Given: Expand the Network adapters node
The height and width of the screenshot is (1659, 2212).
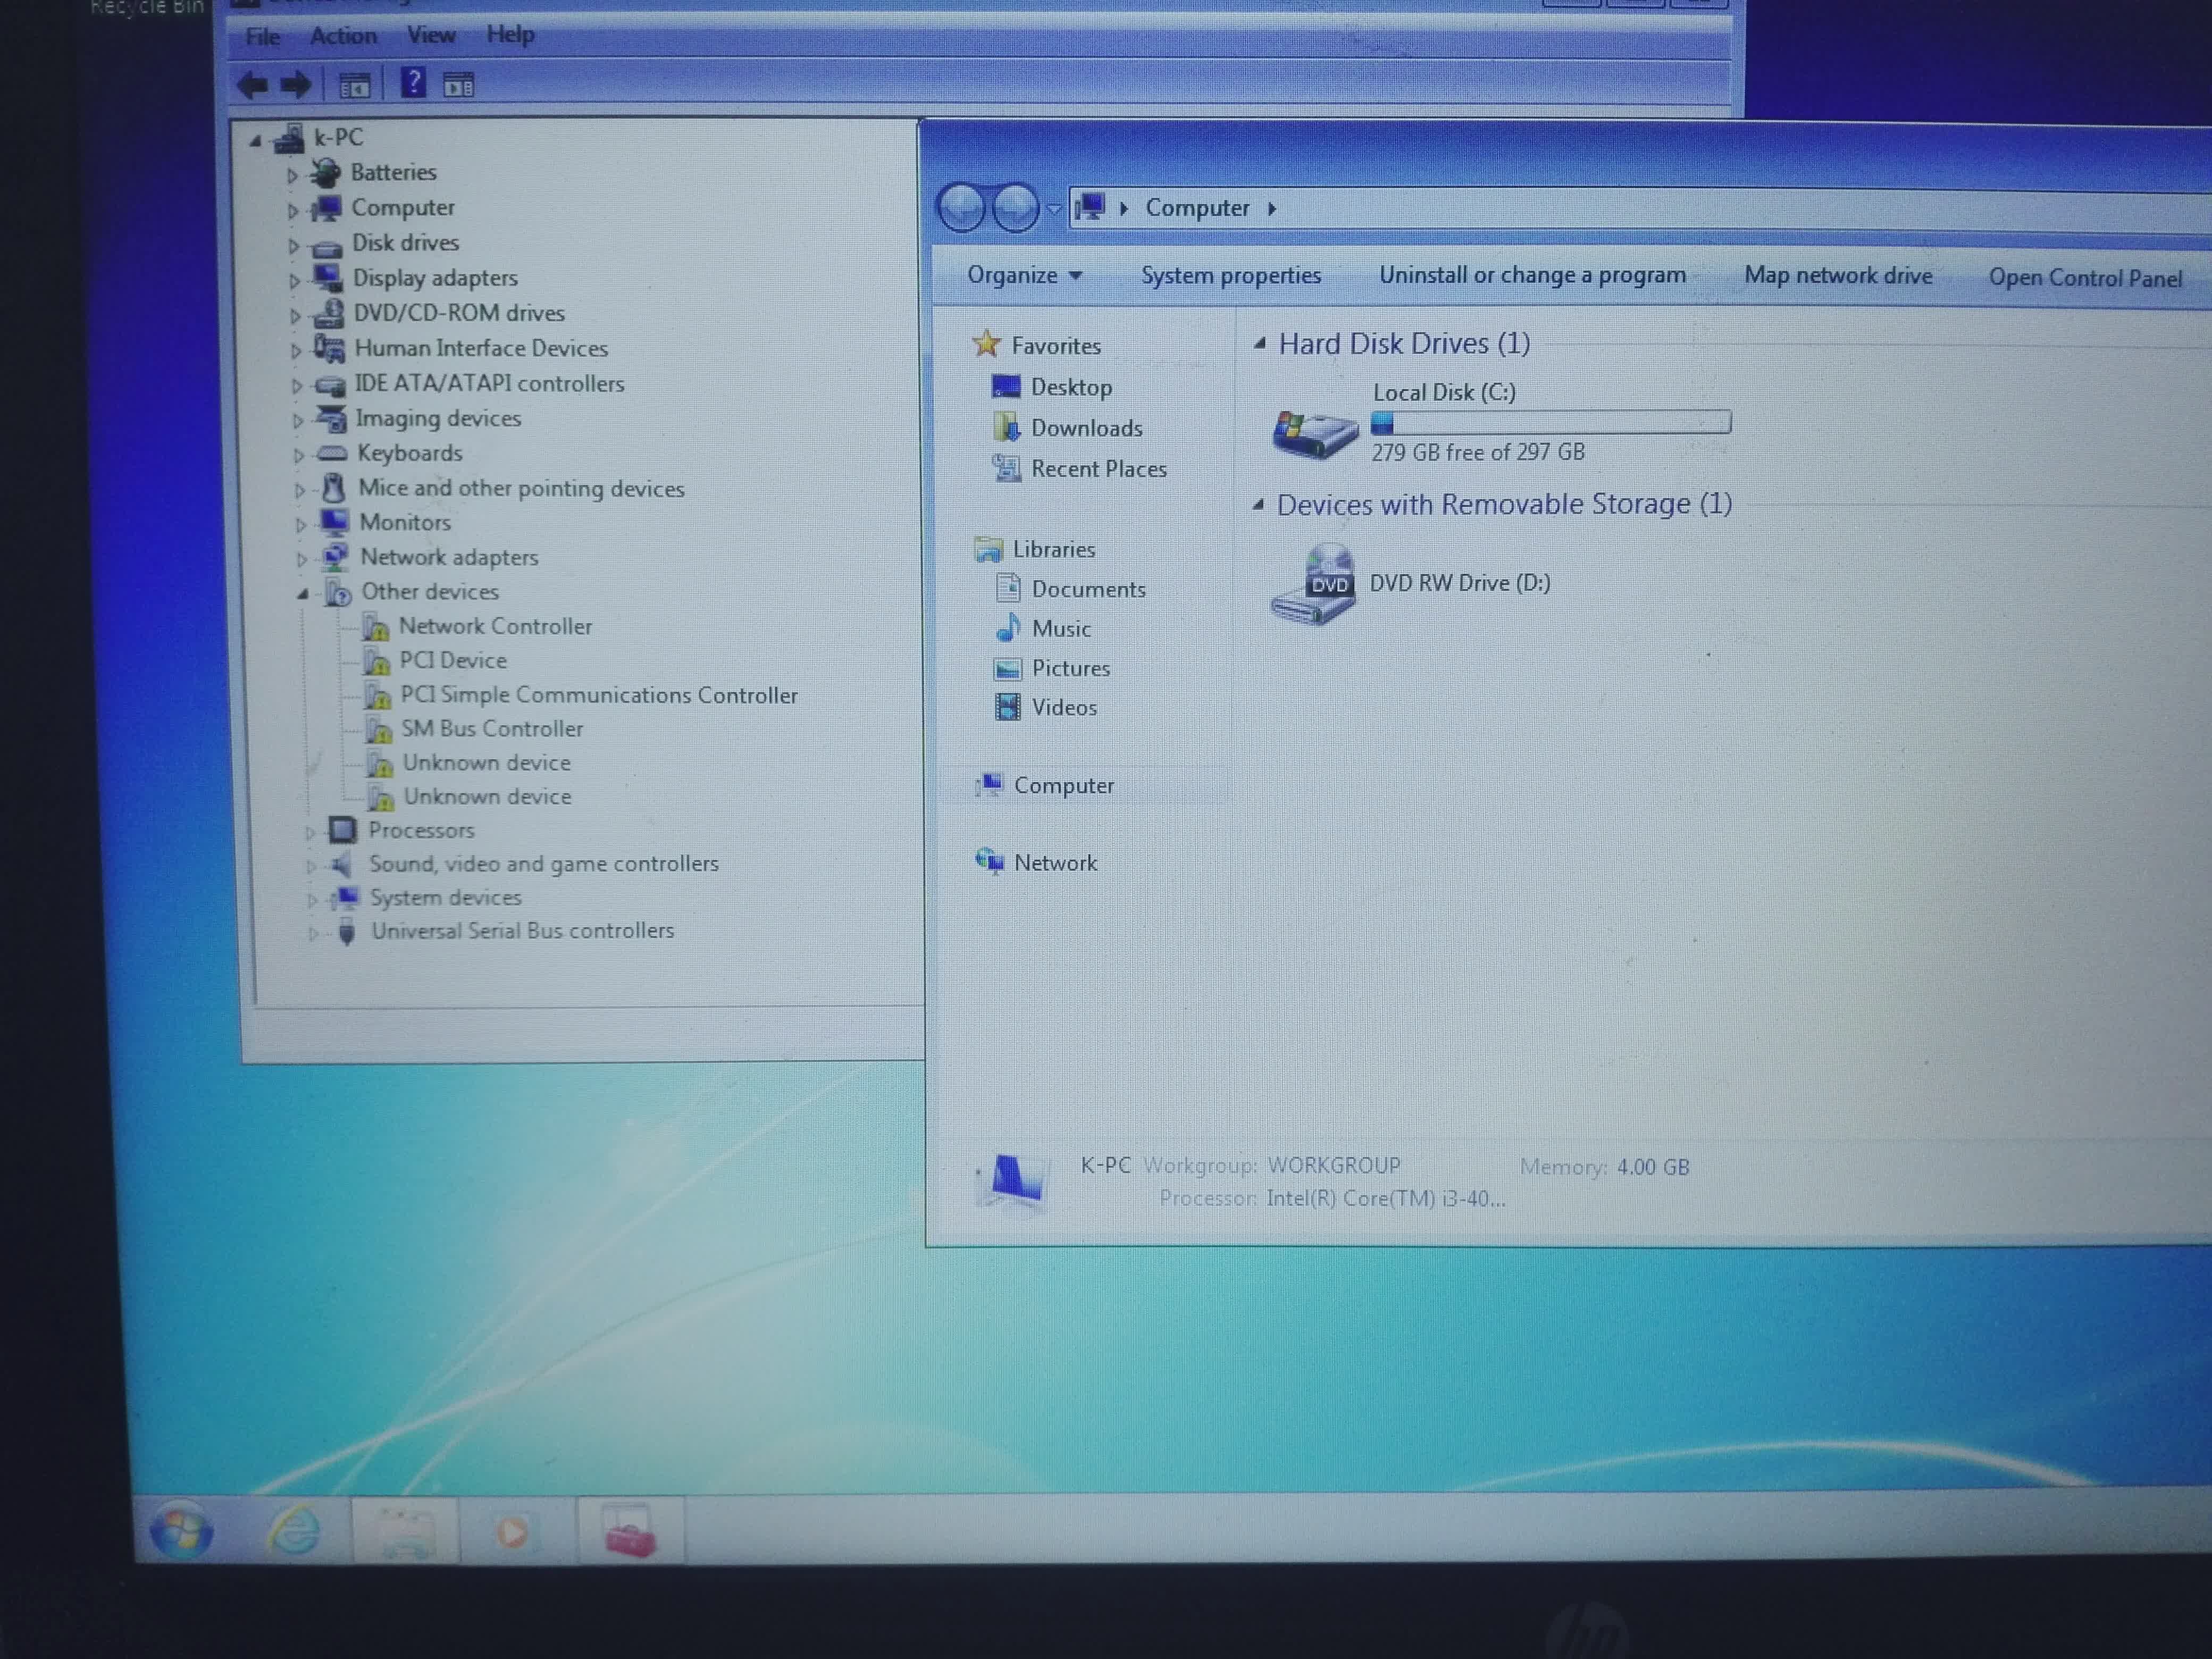Looking at the screenshot, I should coord(302,559).
